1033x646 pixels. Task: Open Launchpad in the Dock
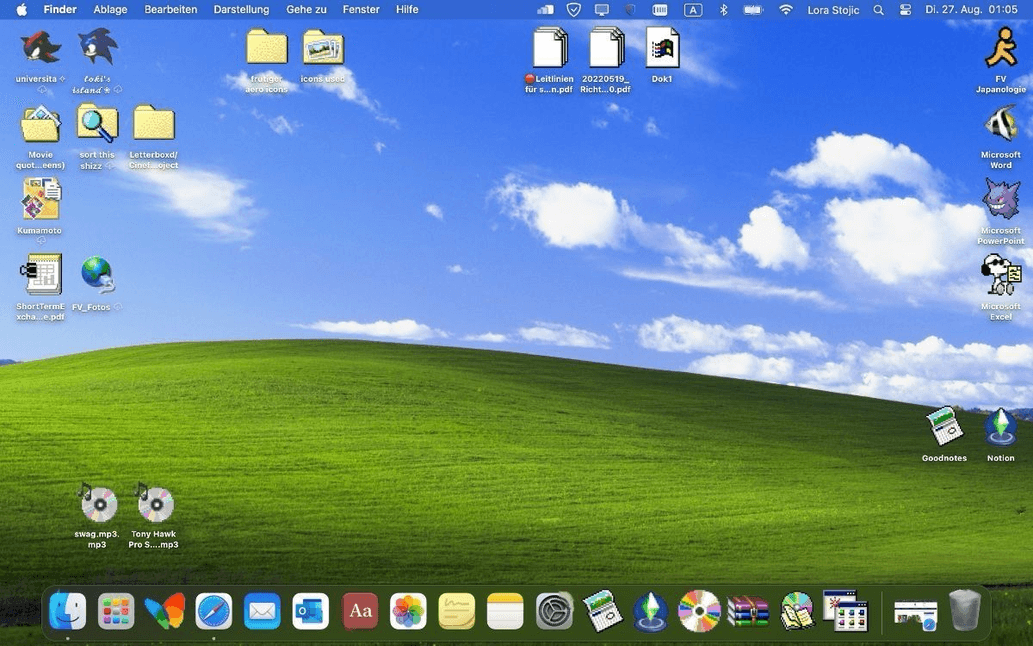116,611
